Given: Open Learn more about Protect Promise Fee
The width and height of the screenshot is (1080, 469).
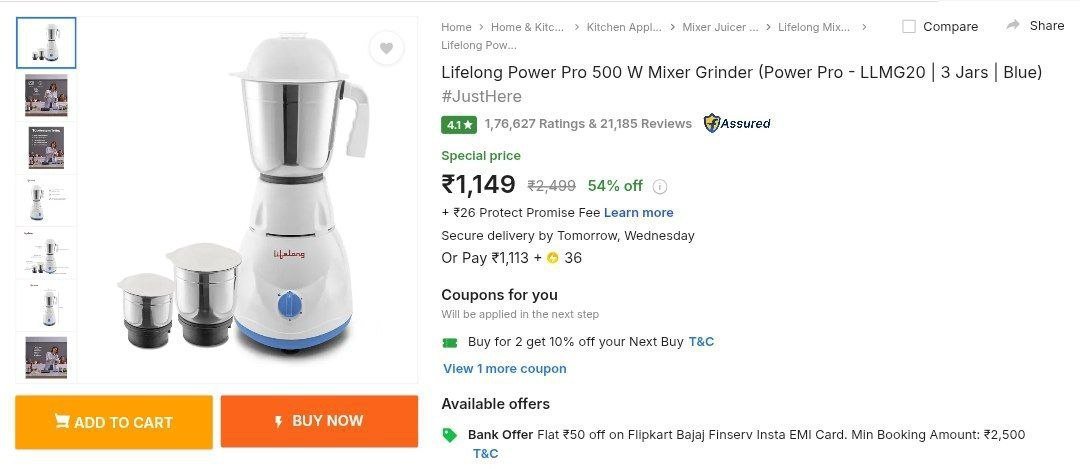Looking at the screenshot, I should 638,212.
